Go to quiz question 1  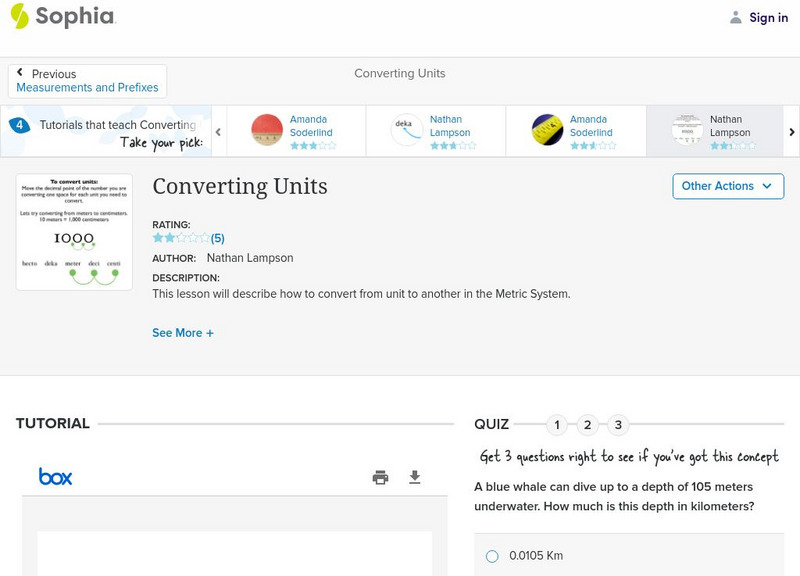[557, 425]
